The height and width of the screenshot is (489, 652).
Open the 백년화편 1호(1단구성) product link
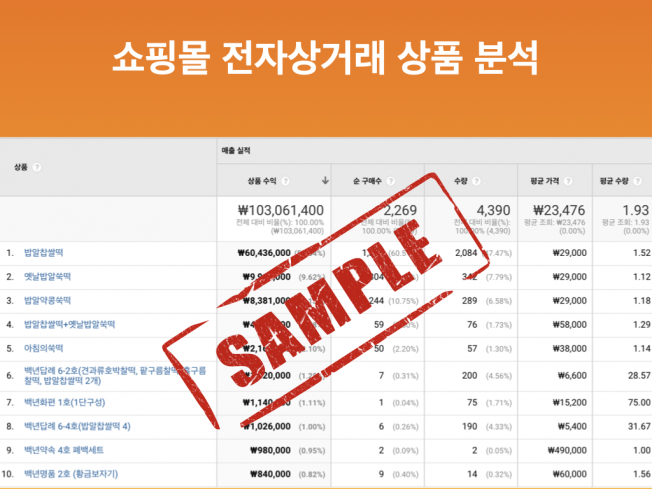point(64,402)
